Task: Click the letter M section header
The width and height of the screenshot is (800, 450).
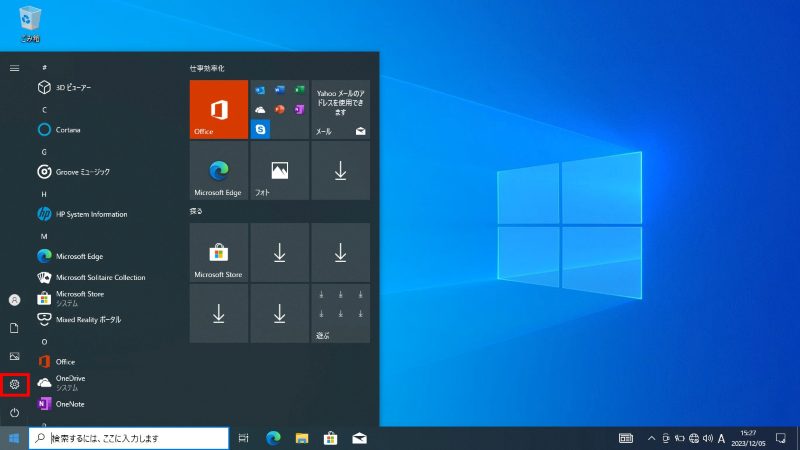Action: pos(44,236)
